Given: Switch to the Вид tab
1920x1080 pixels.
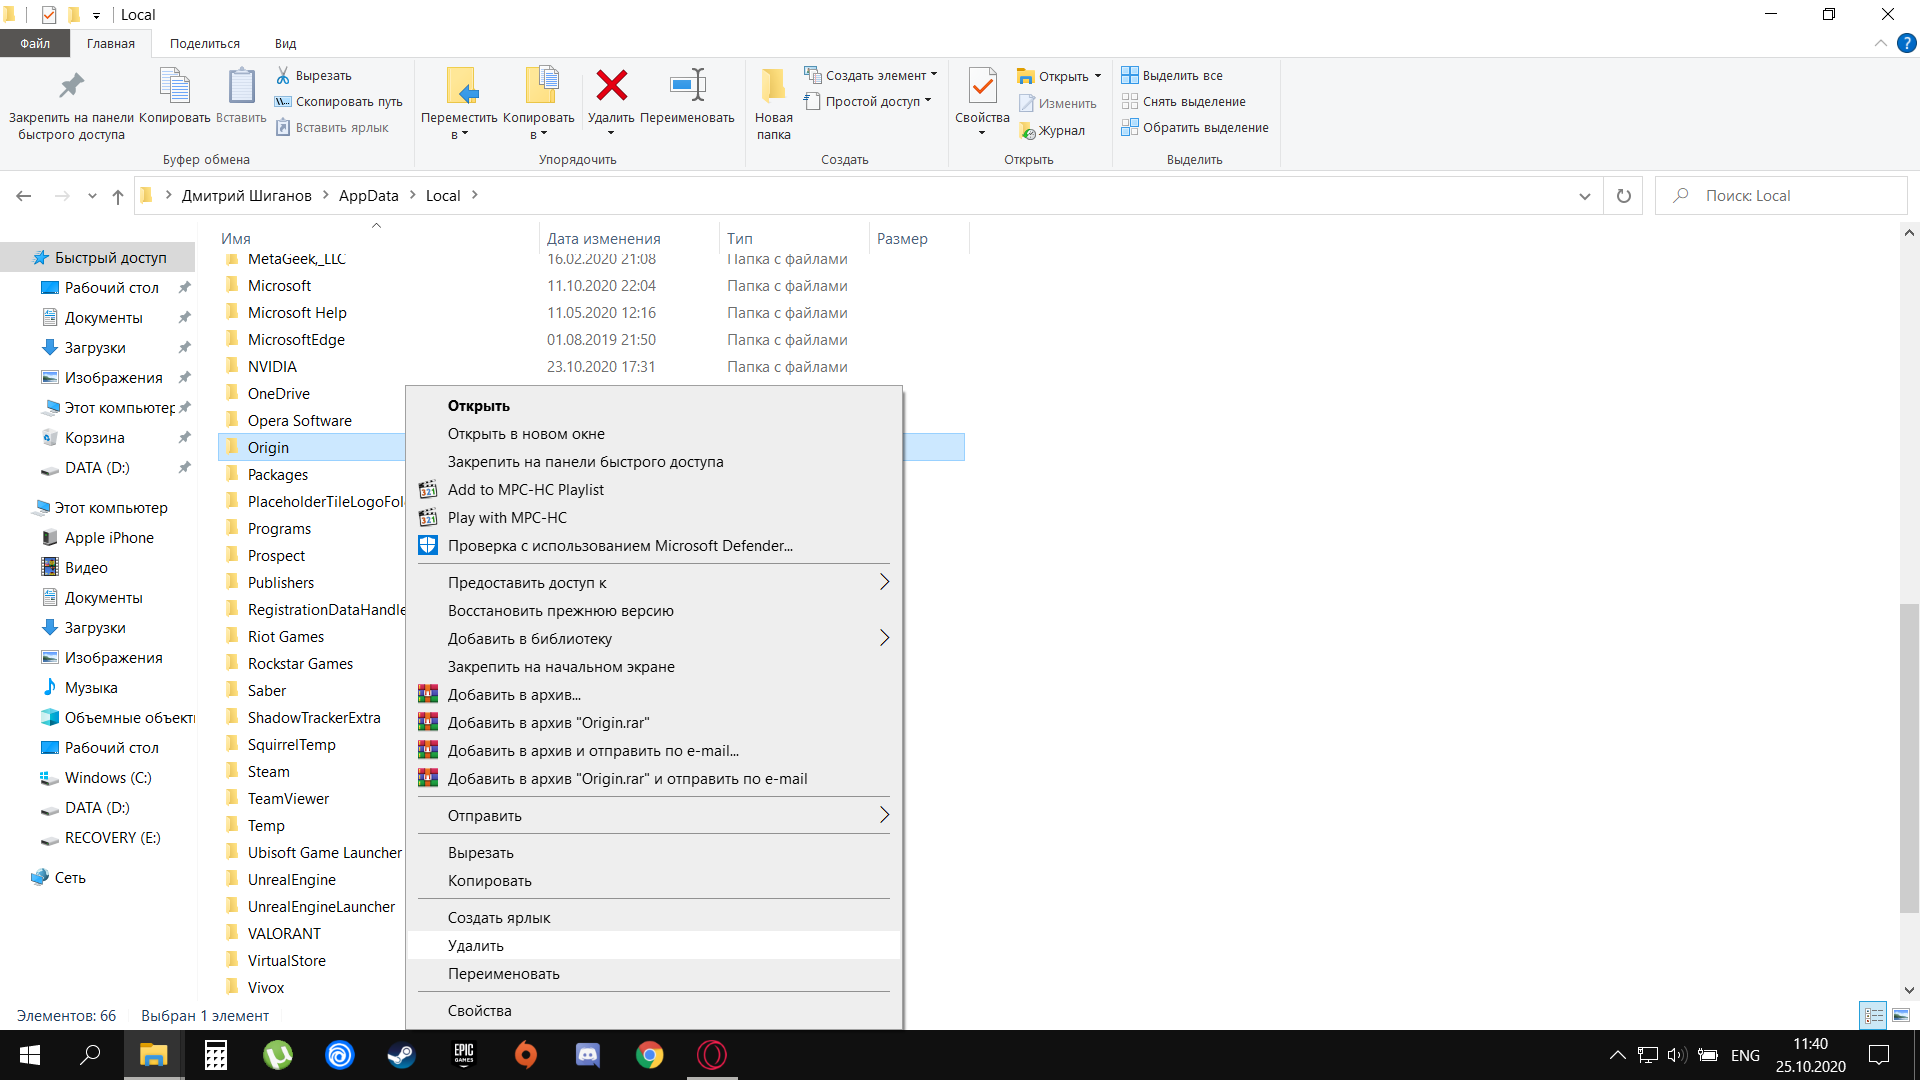Looking at the screenshot, I should [x=285, y=43].
